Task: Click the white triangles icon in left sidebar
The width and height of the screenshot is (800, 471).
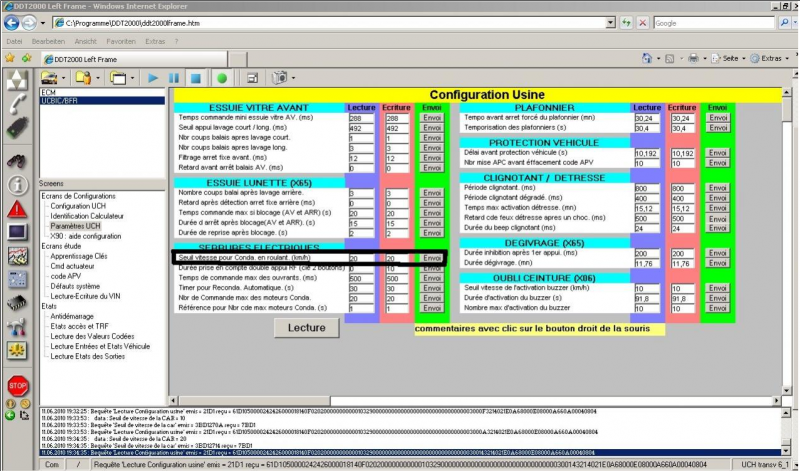Action: click(x=17, y=80)
